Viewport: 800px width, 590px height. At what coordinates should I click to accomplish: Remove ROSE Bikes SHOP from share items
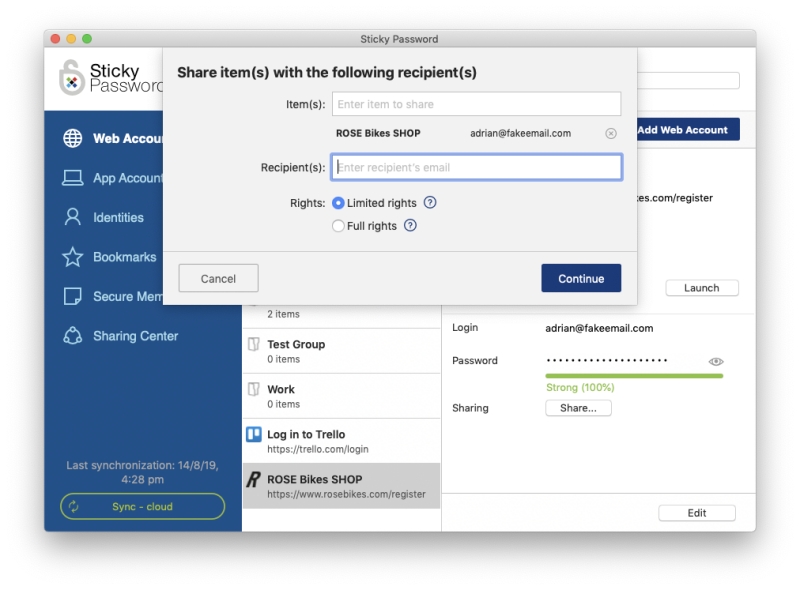(611, 133)
